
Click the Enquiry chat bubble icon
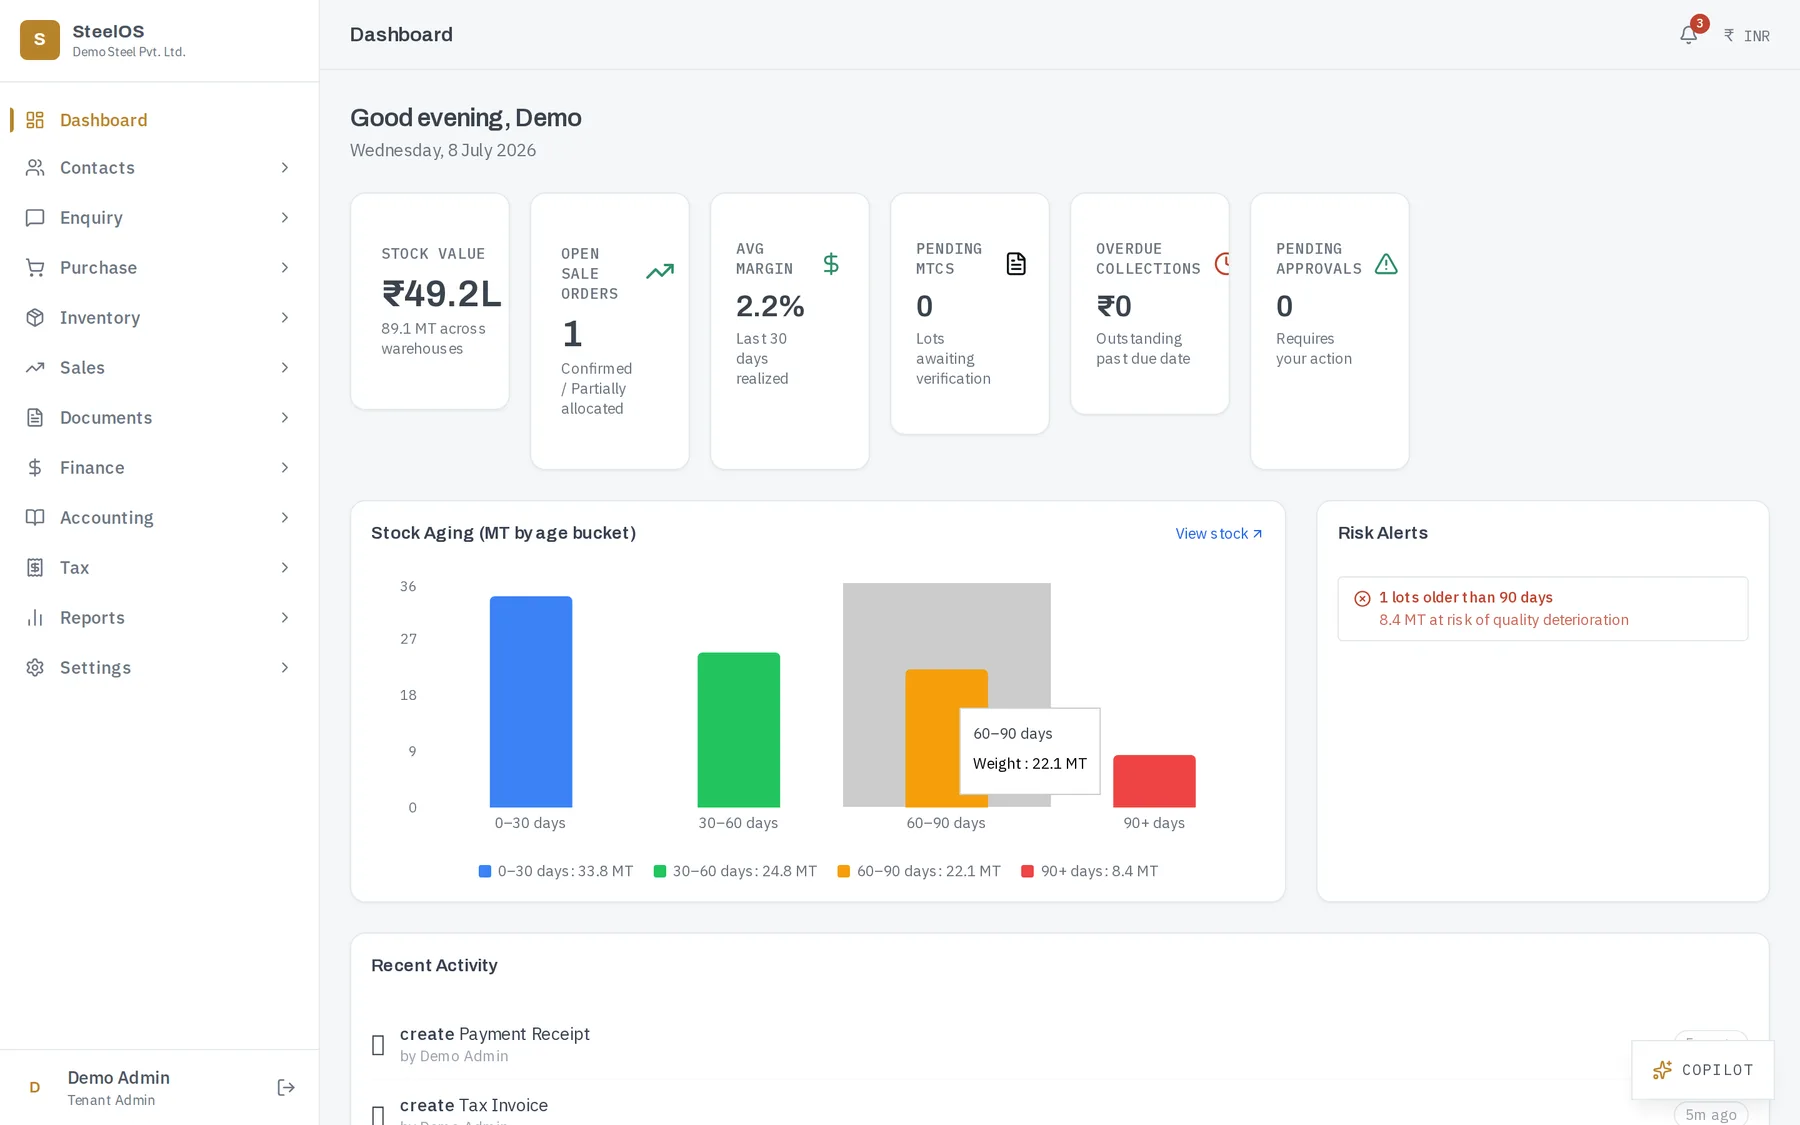[x=35, y=218]
